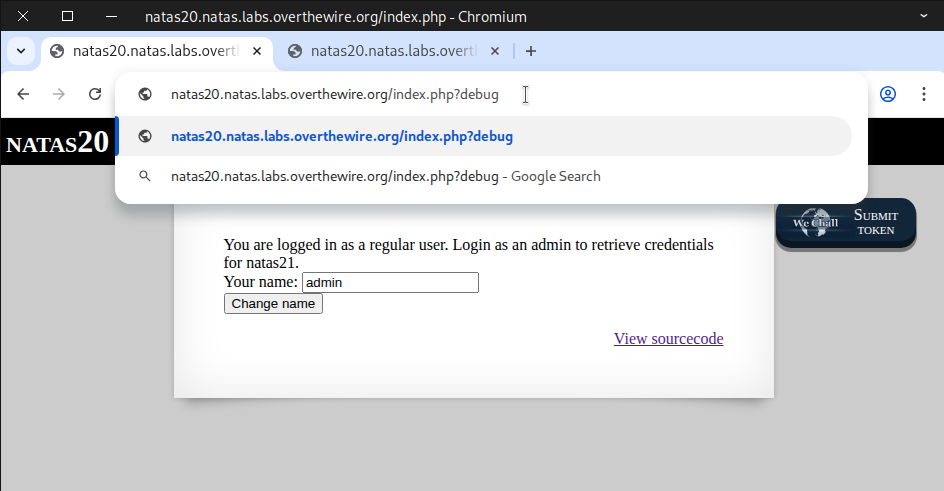Click the browser forward arrow
Viewport: 944px width, 491px height.
pyautogui.click(x=59, y=94)
